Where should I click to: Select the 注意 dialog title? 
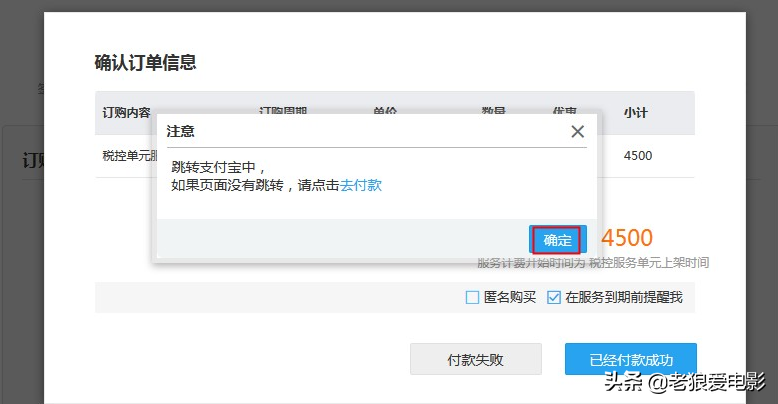click(181, 132)
